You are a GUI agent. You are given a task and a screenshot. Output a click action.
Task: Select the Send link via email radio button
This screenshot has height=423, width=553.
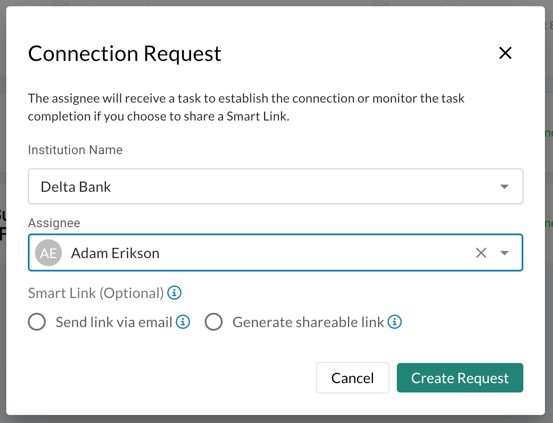37,322
